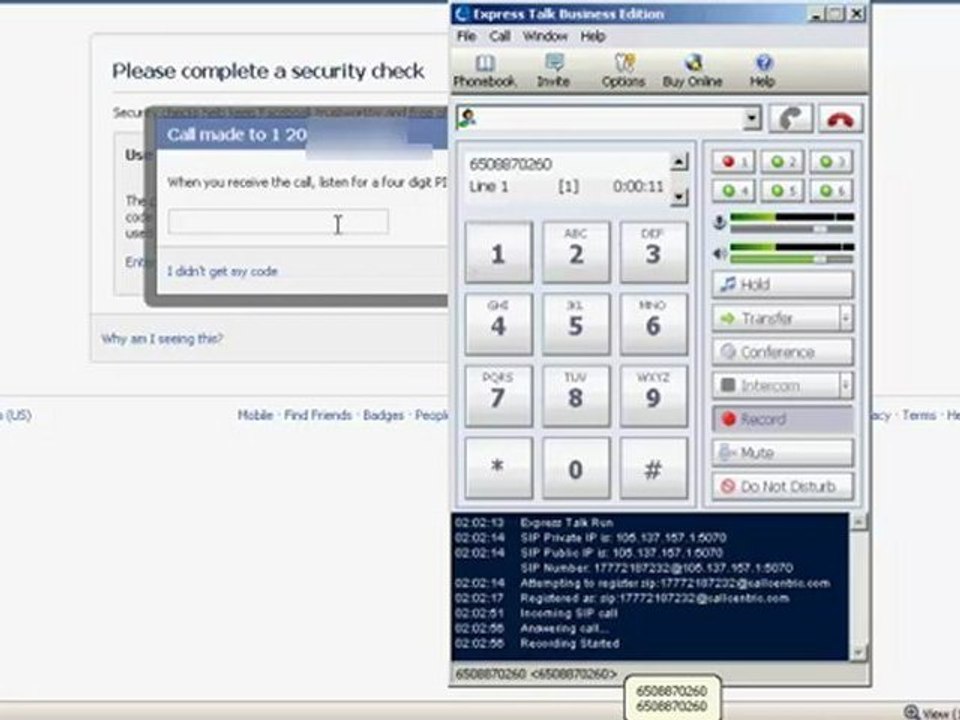960x720 pixels.
Task: Click the Intercom button
Action: (x=776, y=386)
